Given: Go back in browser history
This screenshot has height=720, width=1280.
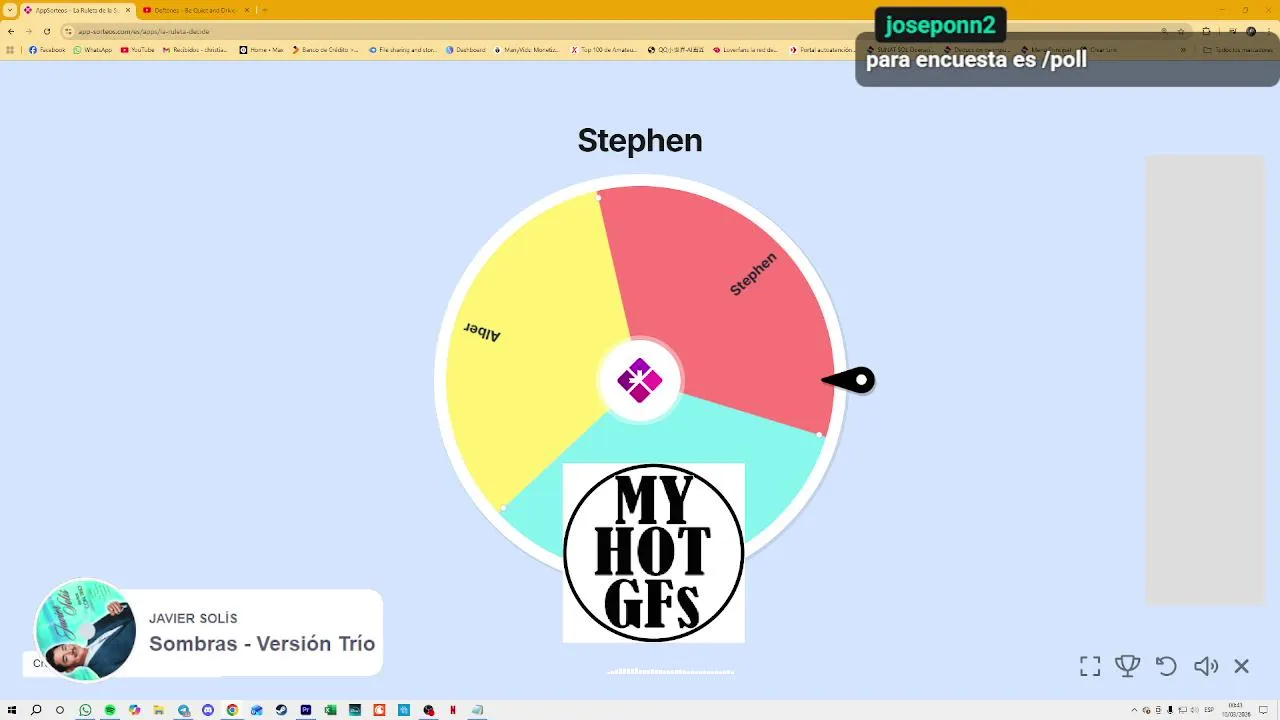Looking at the screenshot, I should coord(11,31).
